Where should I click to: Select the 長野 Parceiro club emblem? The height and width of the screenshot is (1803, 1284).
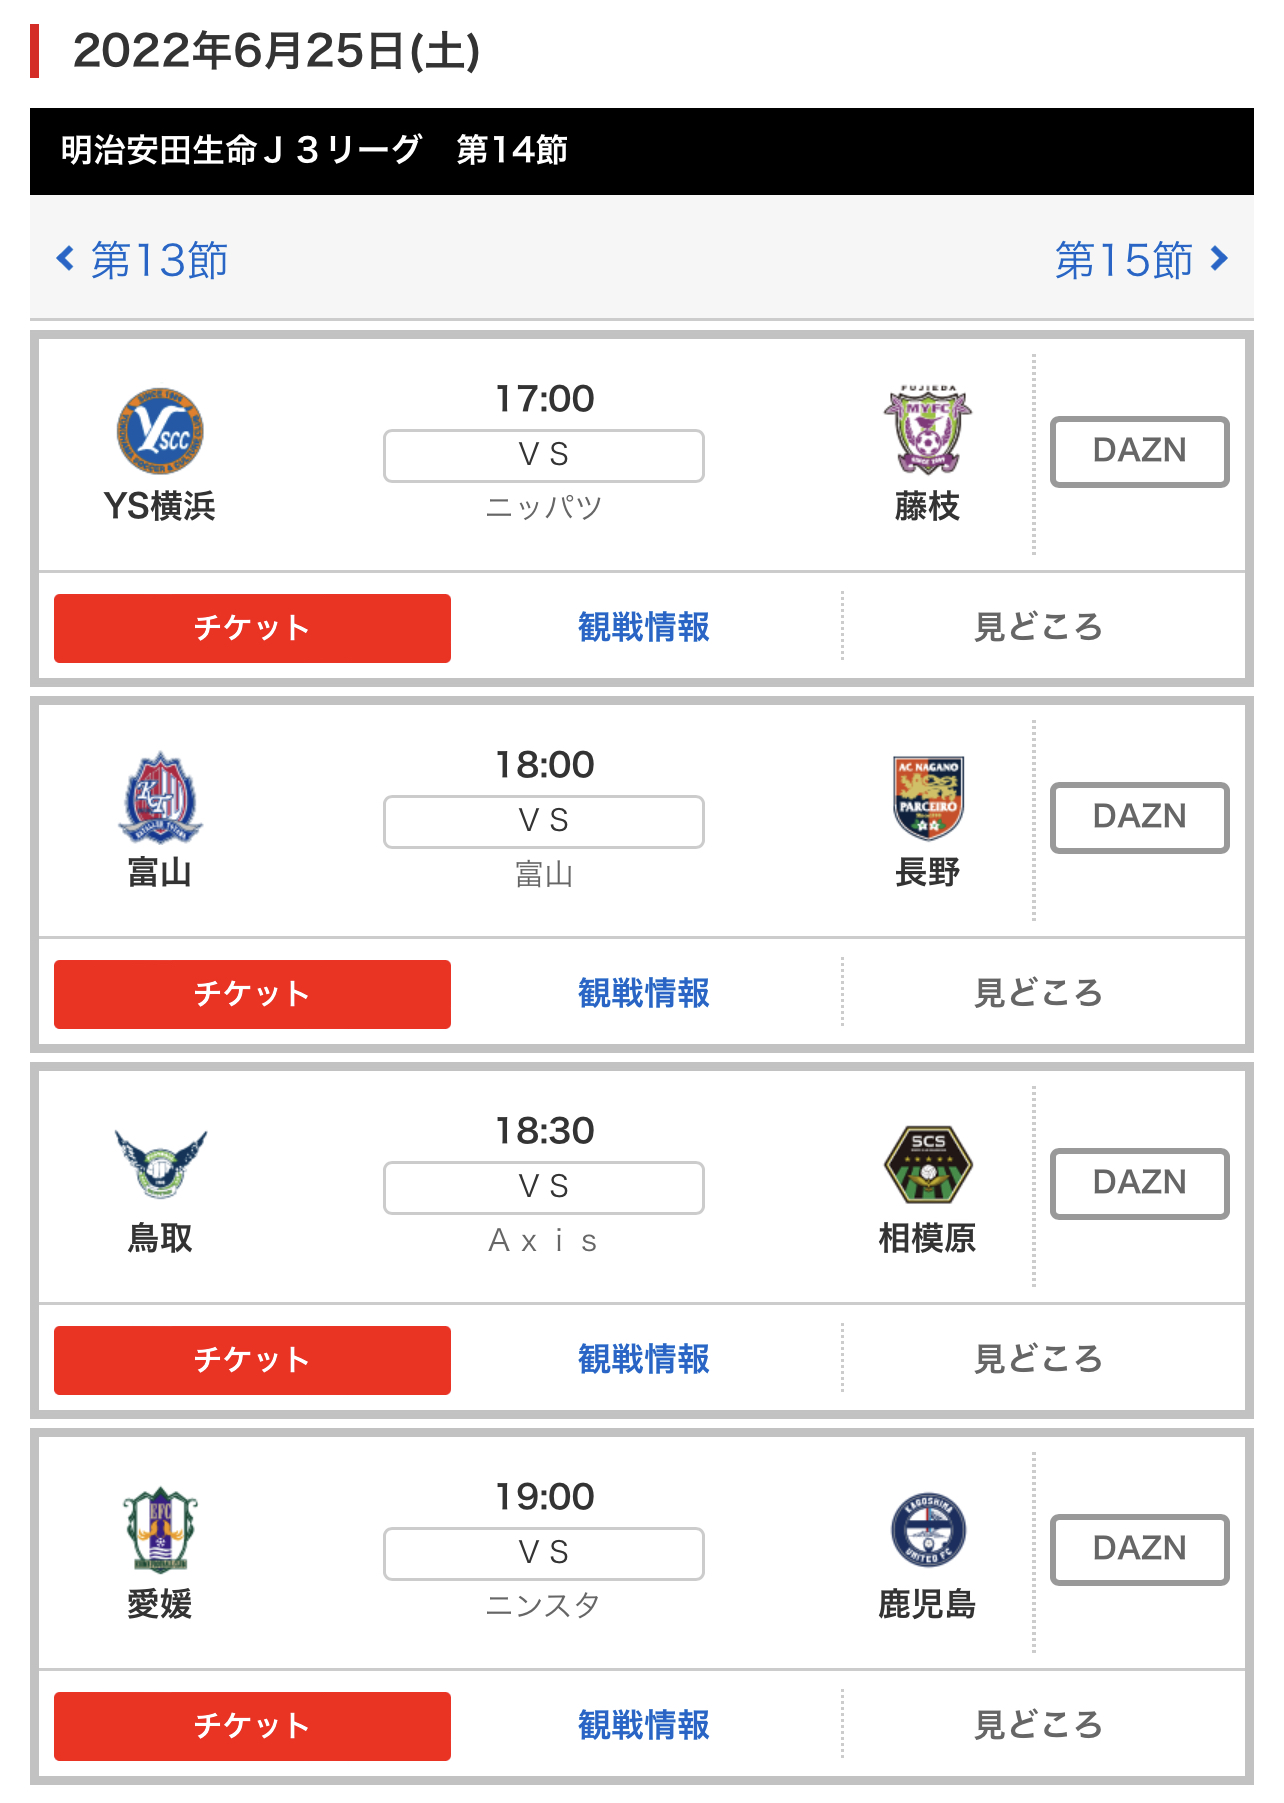928,797
